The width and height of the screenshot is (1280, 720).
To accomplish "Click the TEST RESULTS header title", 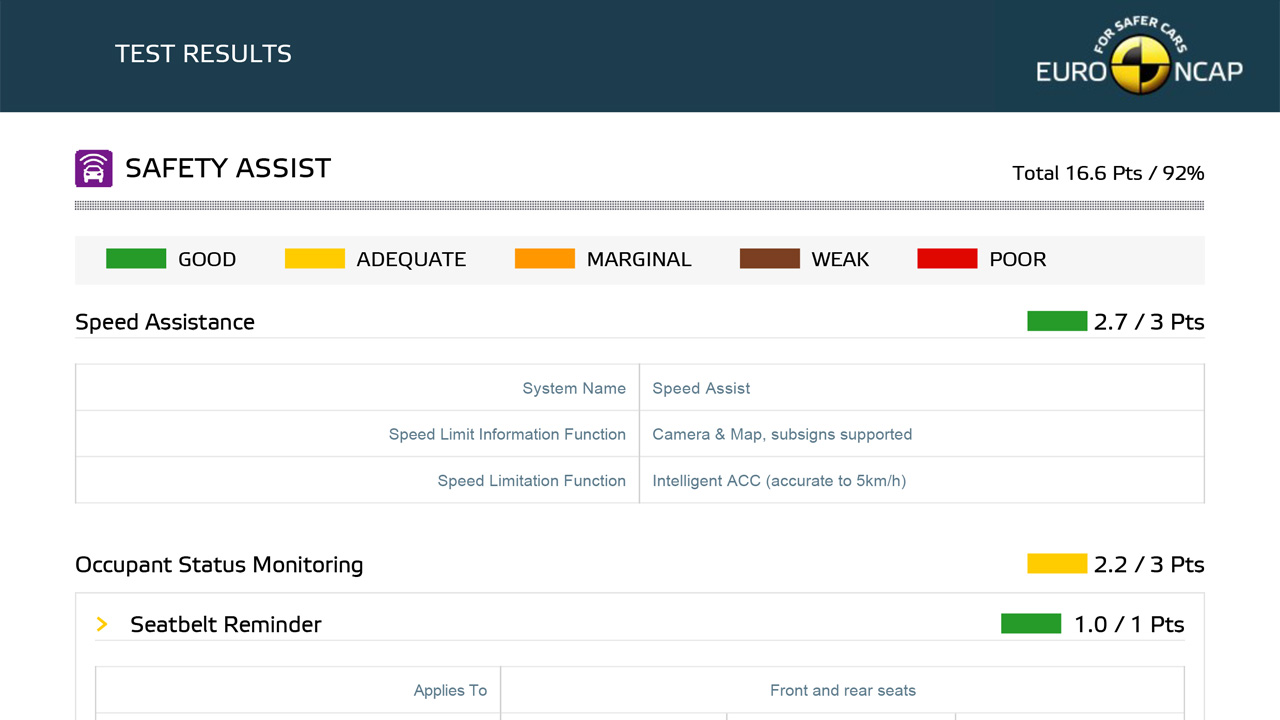I will tap(203, 54).
